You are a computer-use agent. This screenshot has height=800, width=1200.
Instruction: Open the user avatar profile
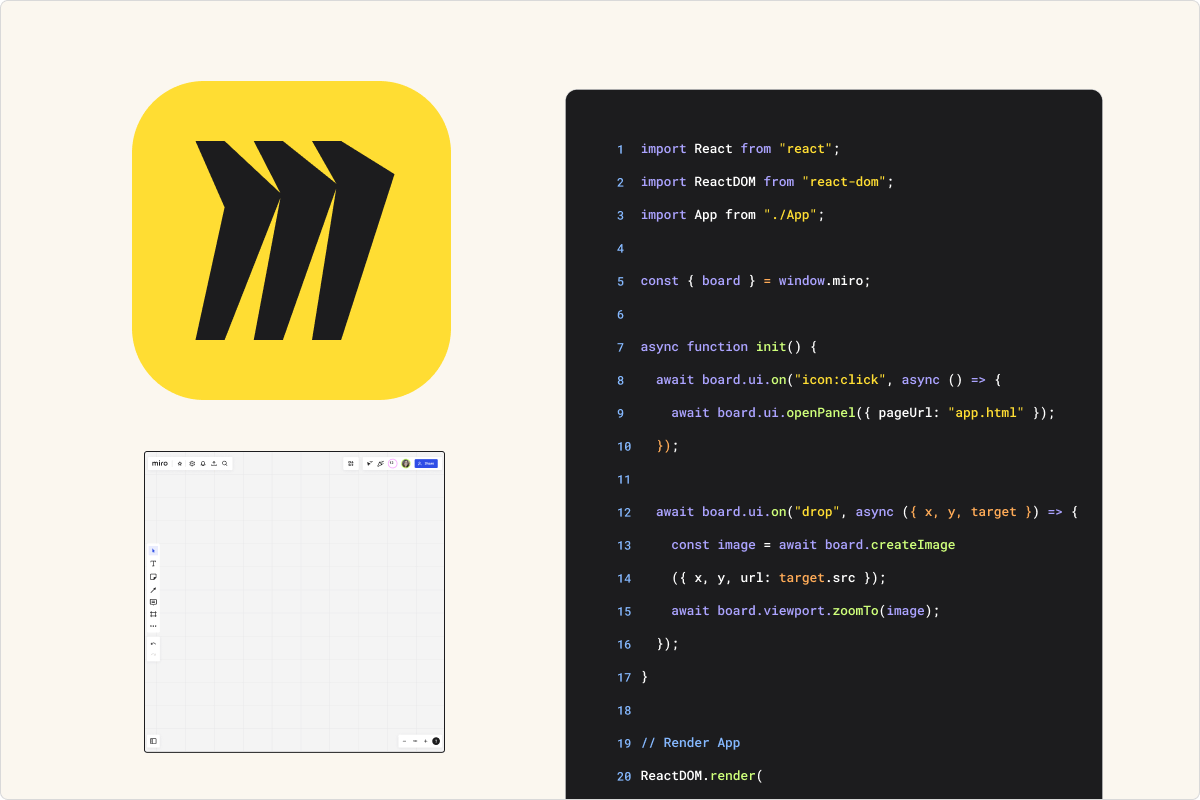406,463
